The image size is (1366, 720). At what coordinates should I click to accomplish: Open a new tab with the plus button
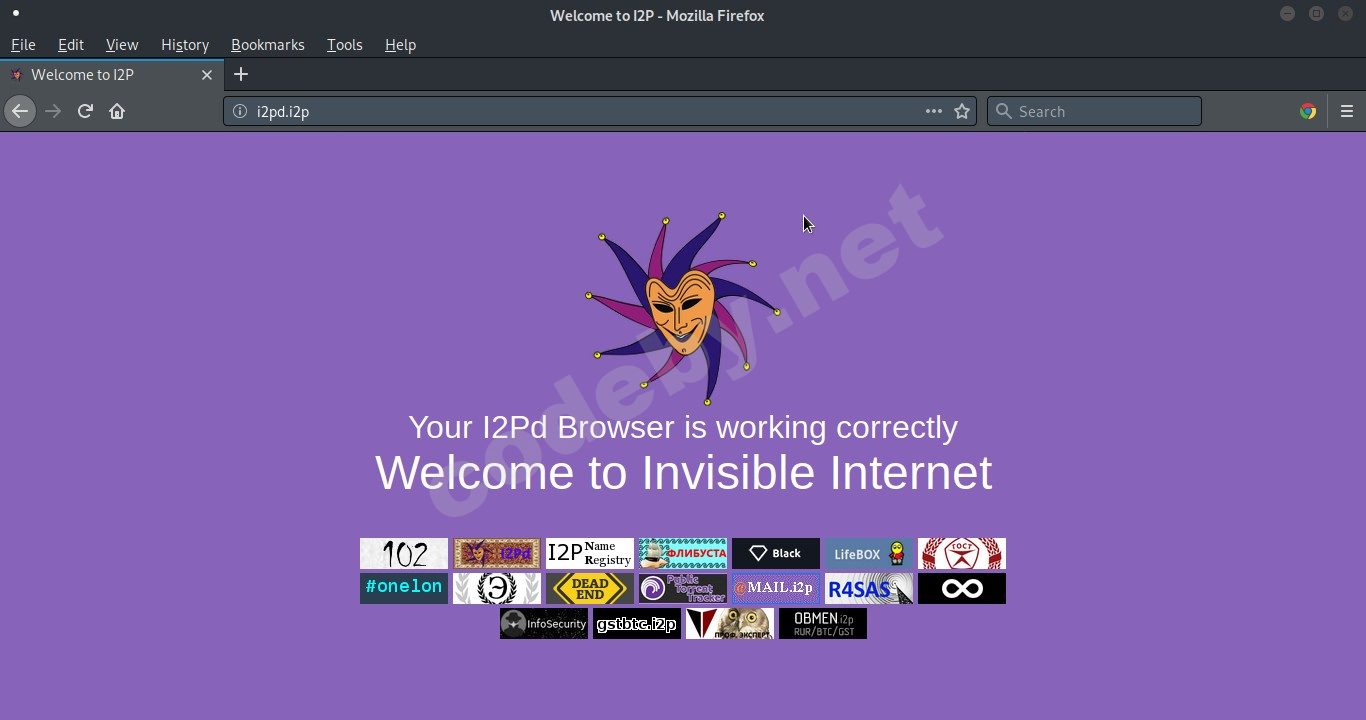click(241, 74)
